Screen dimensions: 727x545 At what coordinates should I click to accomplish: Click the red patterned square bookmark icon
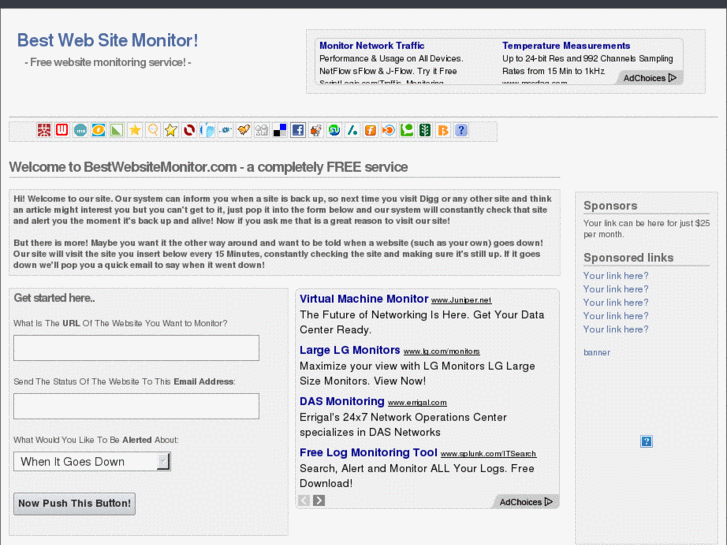pyautogui.click(x=44, y=130)
